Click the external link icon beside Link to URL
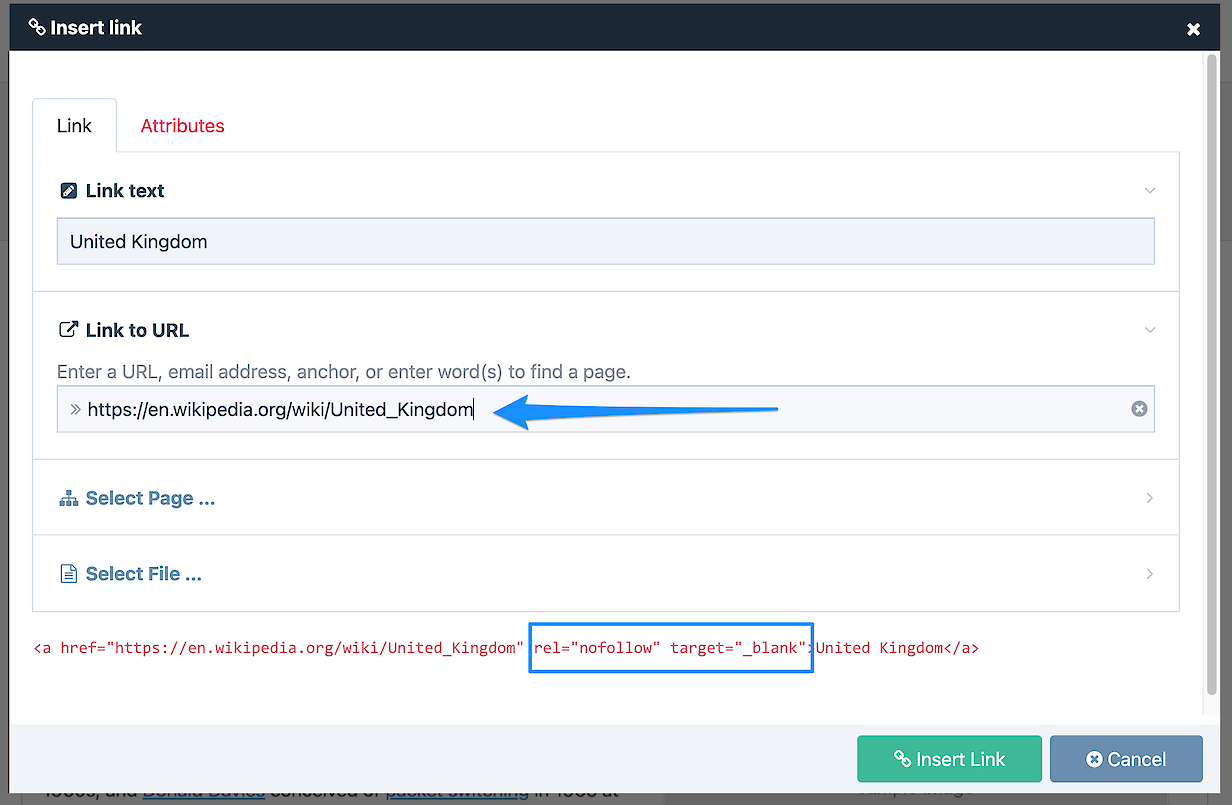Viewport: 1232px width, 805px height. pos(69,330)
